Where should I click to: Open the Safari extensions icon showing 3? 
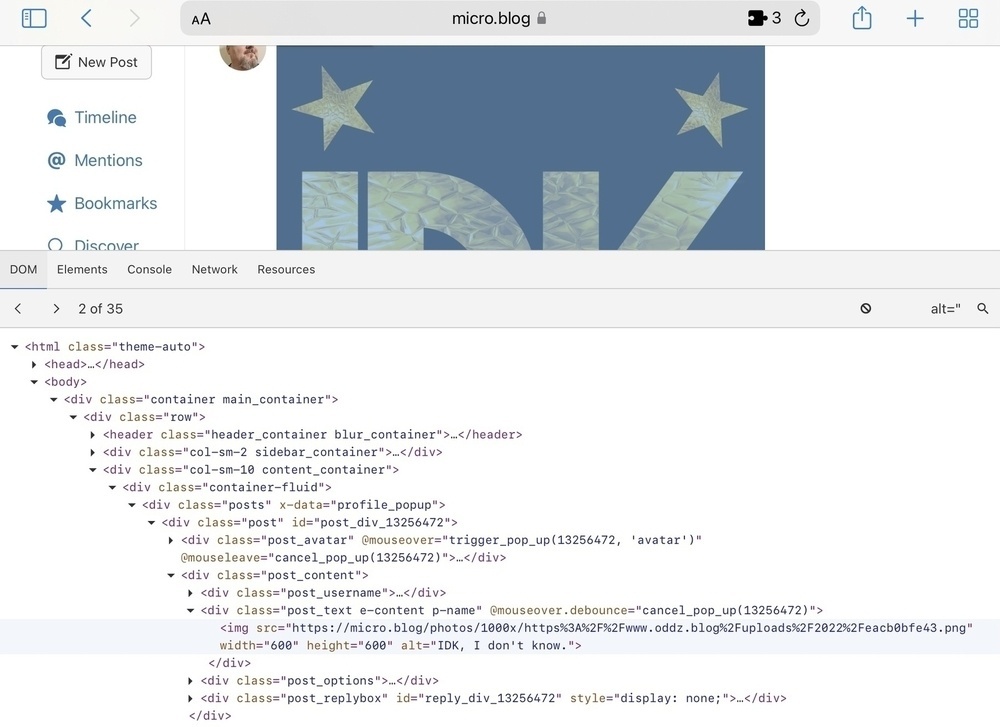(764, 18)
